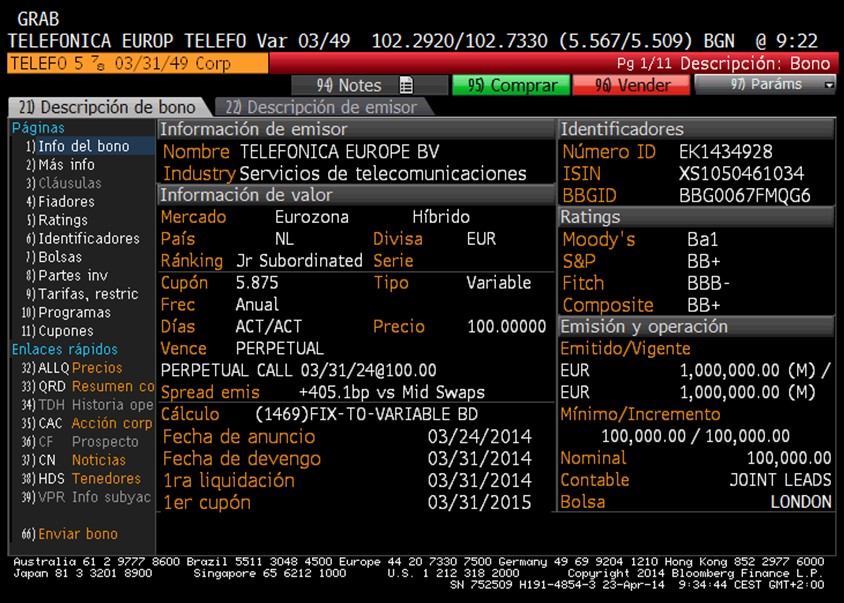Click the Spread emis +405.1bp value
Screen dimensions: 844x603
tap(391, 392)
